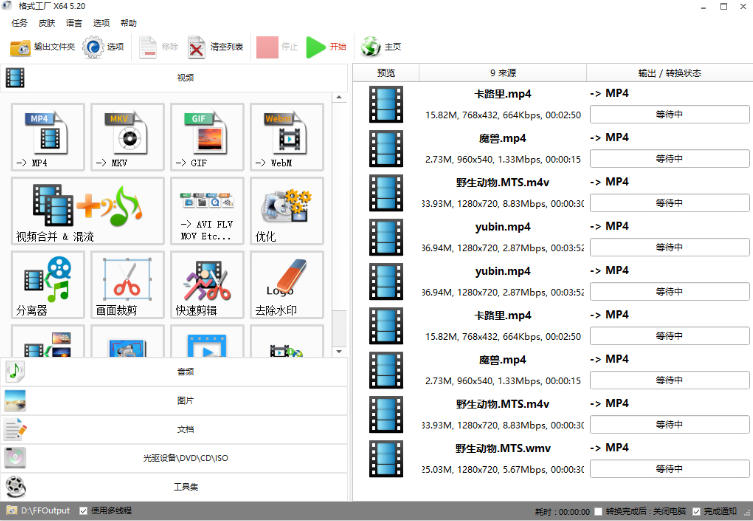The width and height of the screenshot is (753, 521).
Task: Click the 移除 remove toolbar icon
Action: click(148, 47)
